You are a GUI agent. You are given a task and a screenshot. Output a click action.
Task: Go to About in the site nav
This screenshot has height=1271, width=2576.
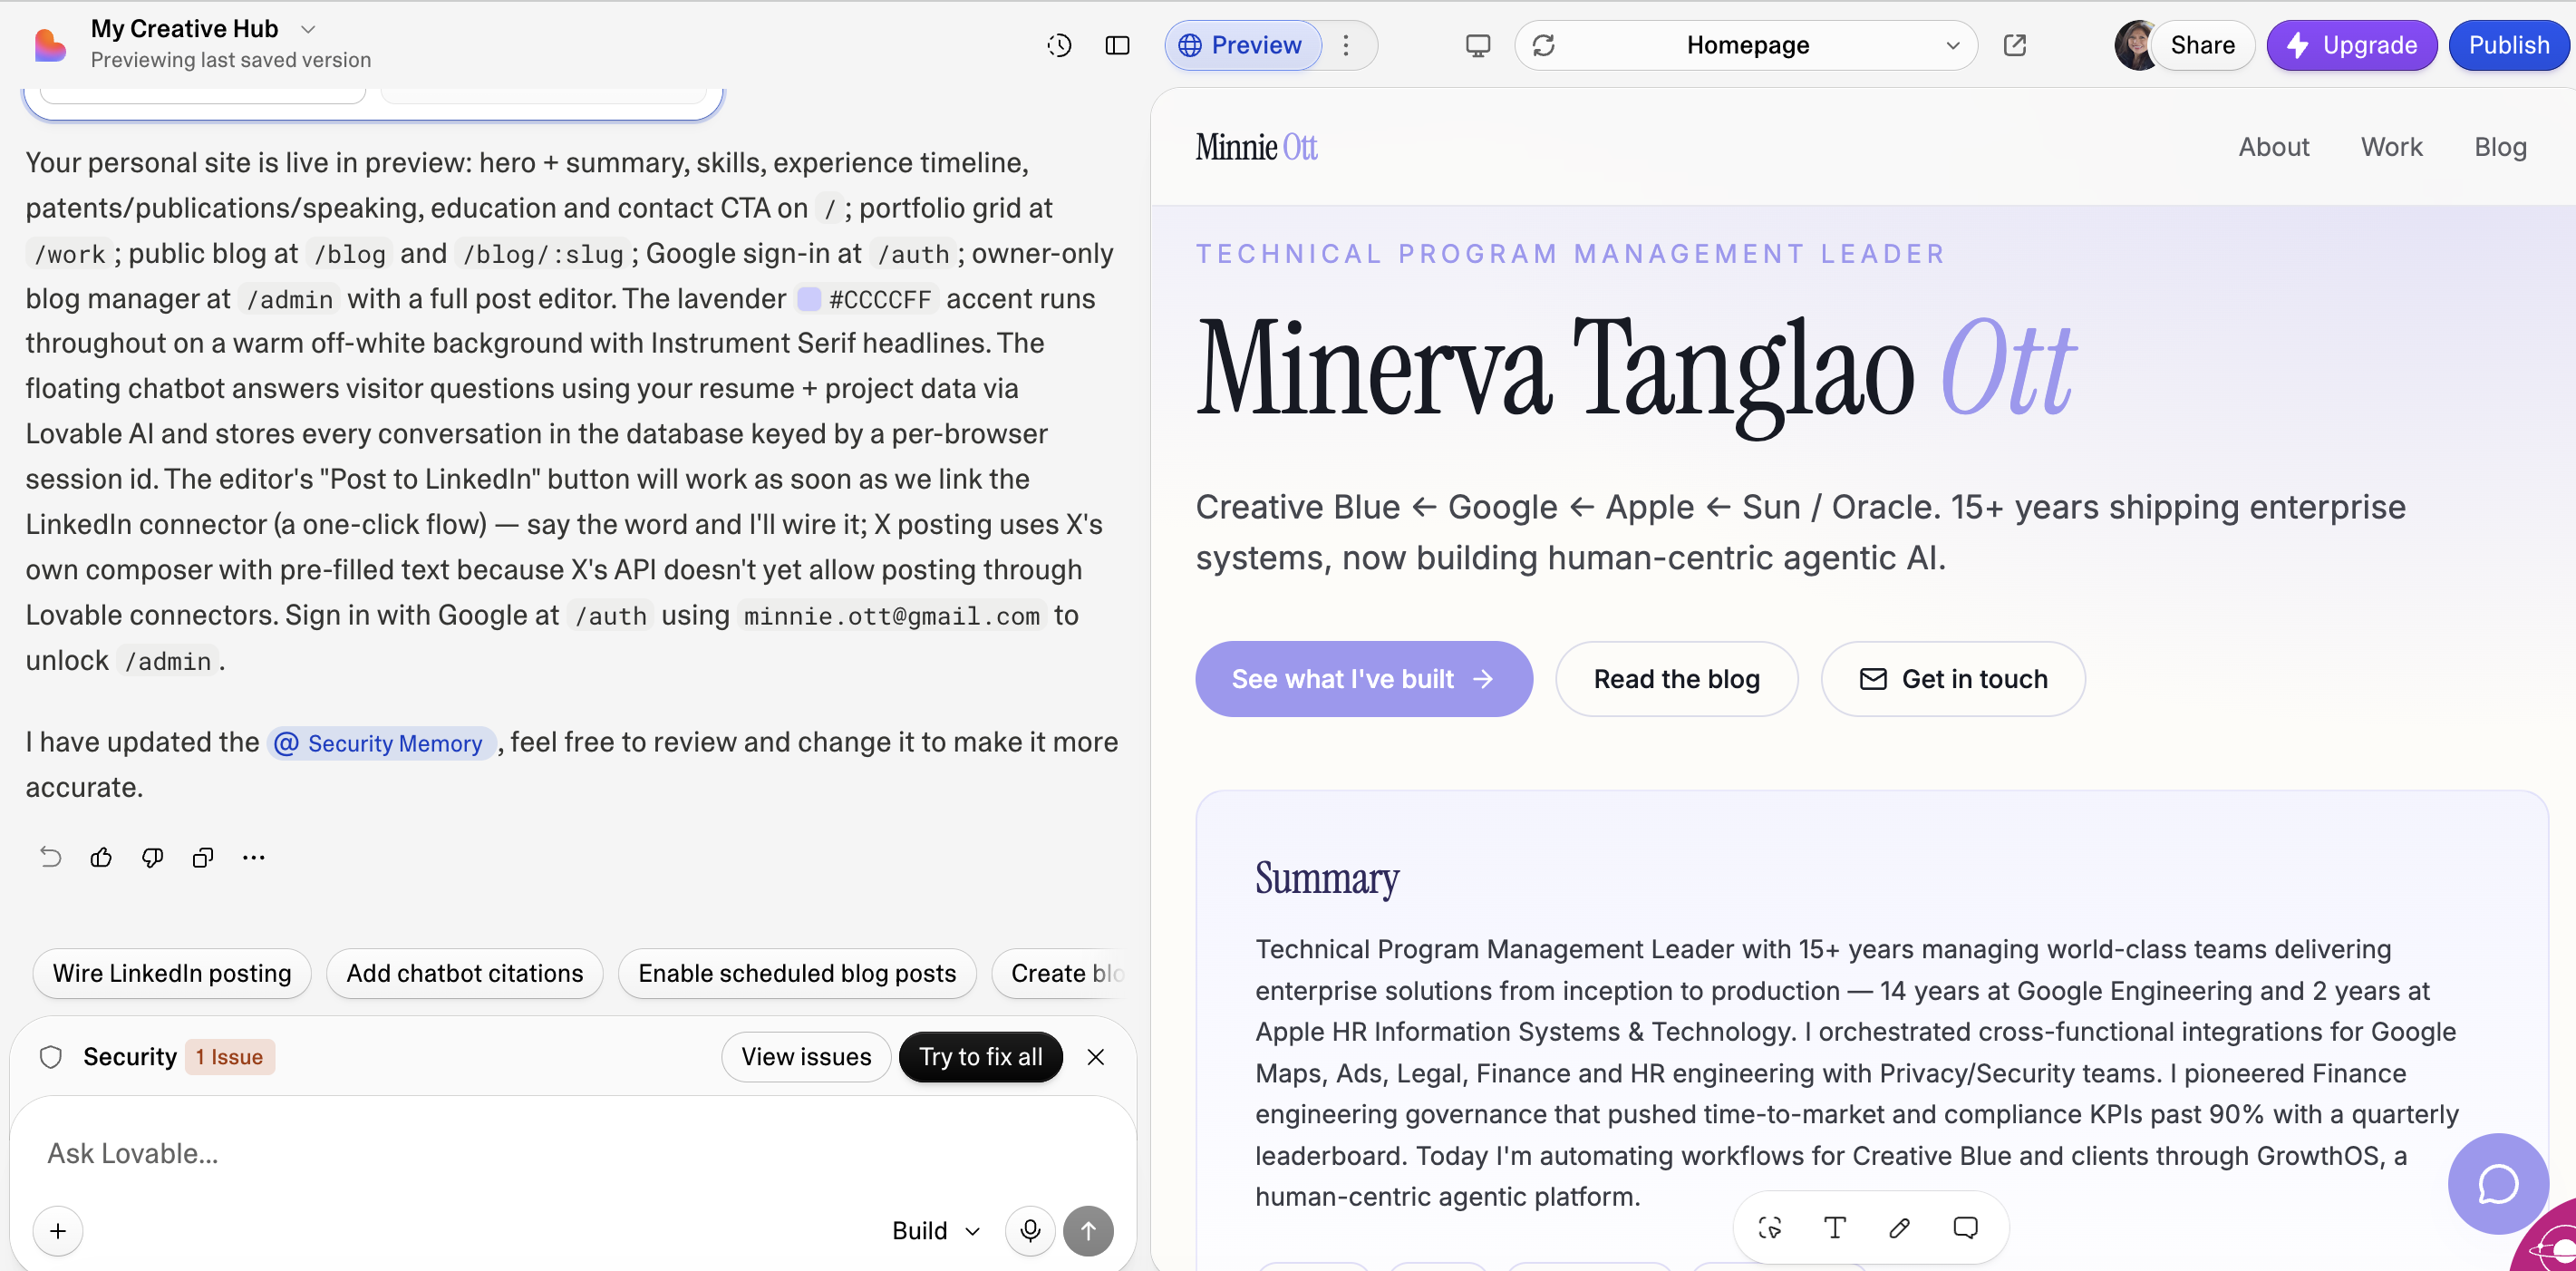coord(2273,147)
